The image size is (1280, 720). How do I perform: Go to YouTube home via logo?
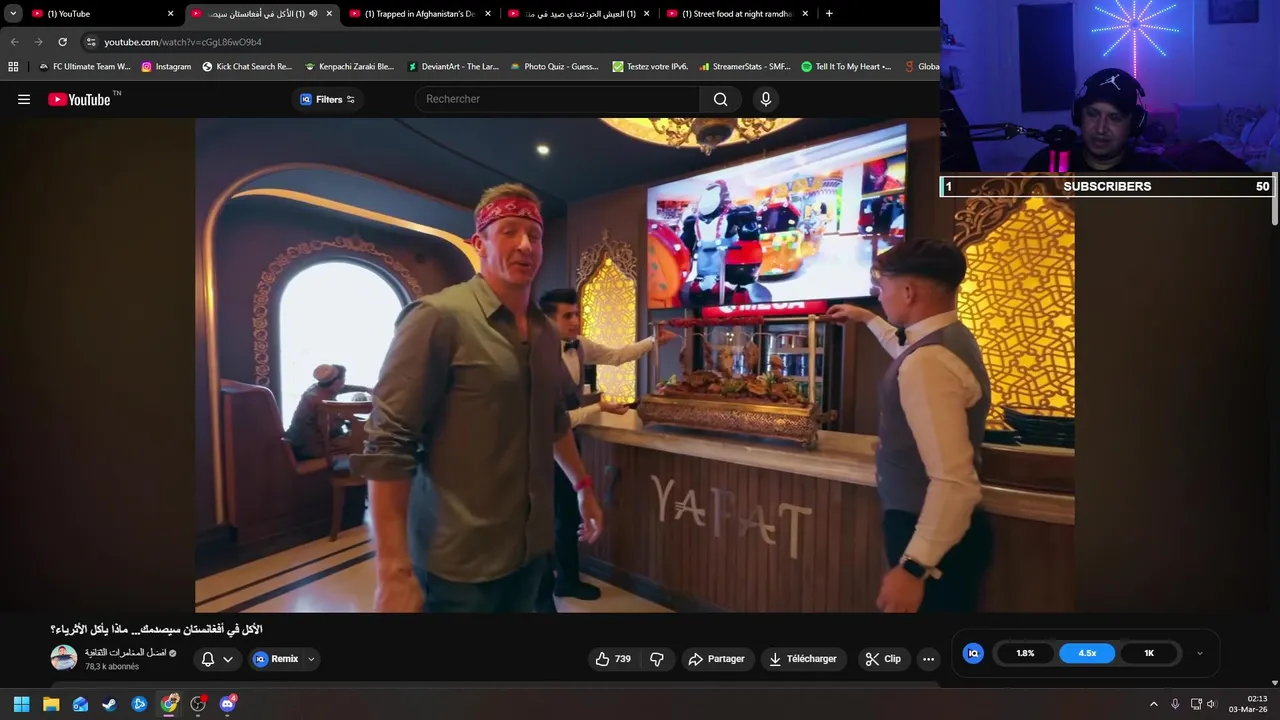(80, 99)
